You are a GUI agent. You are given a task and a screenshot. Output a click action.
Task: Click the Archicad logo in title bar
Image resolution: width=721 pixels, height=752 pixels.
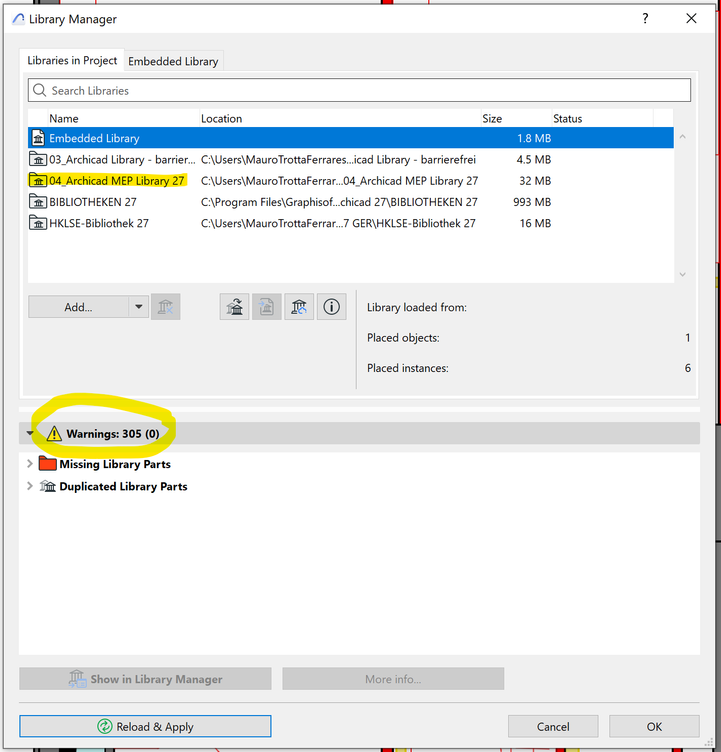[x=18, y=19]
